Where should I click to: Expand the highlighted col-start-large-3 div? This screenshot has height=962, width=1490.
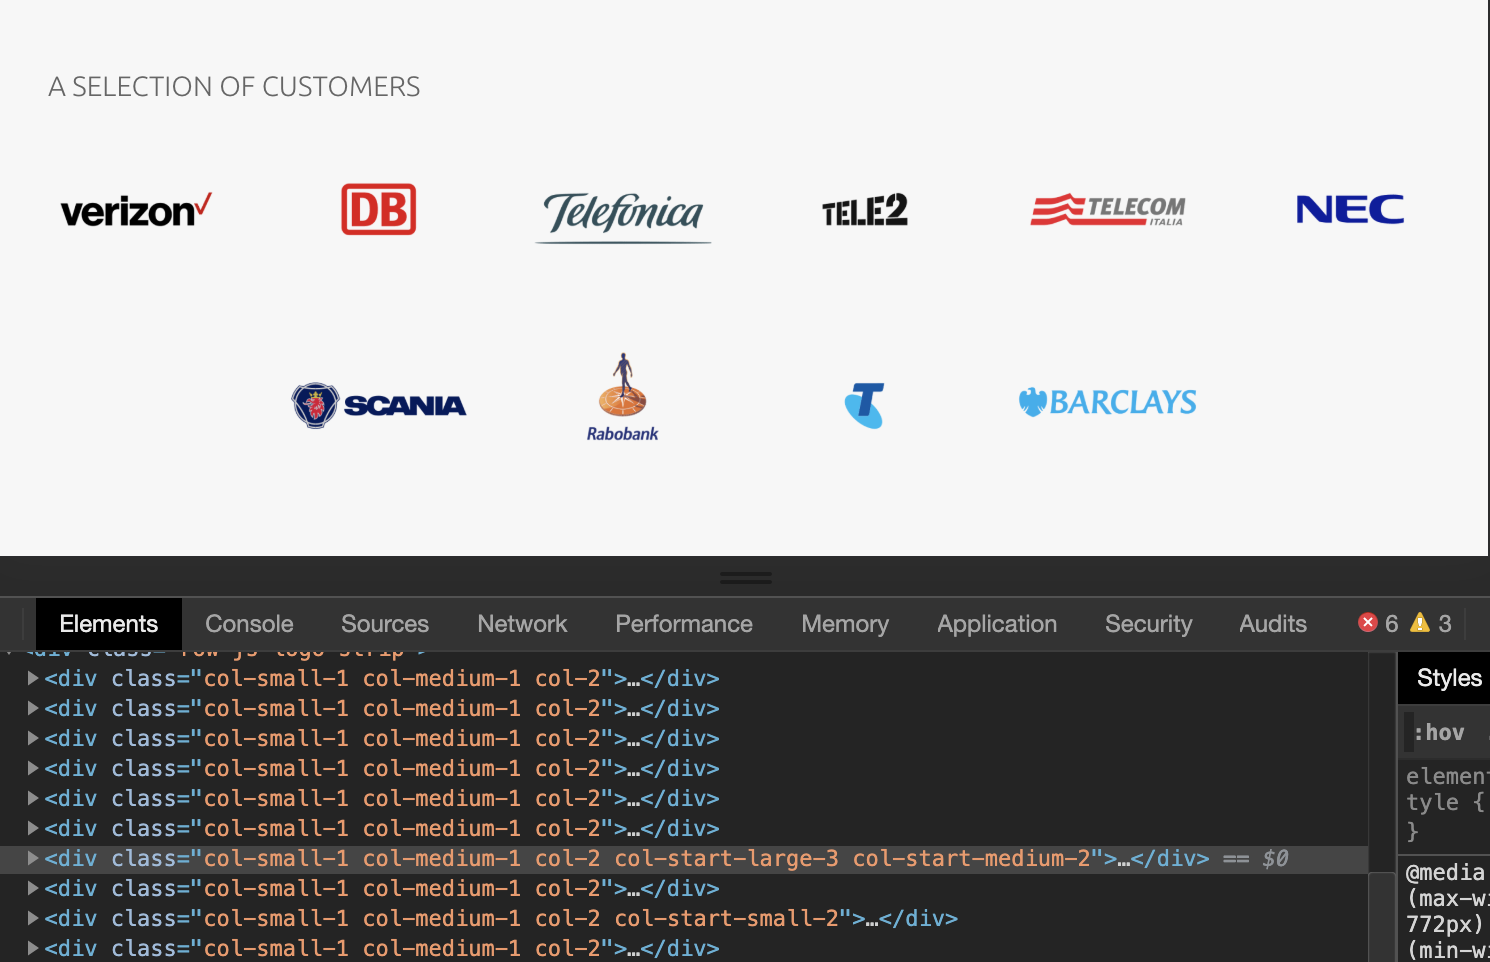coord(31,858)
